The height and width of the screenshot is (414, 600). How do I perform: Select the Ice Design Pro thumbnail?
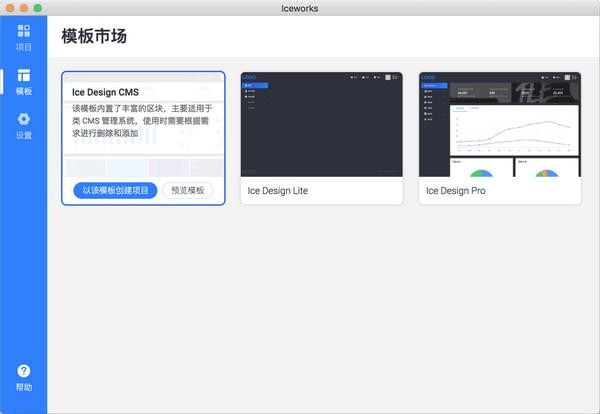click(500, 124)
